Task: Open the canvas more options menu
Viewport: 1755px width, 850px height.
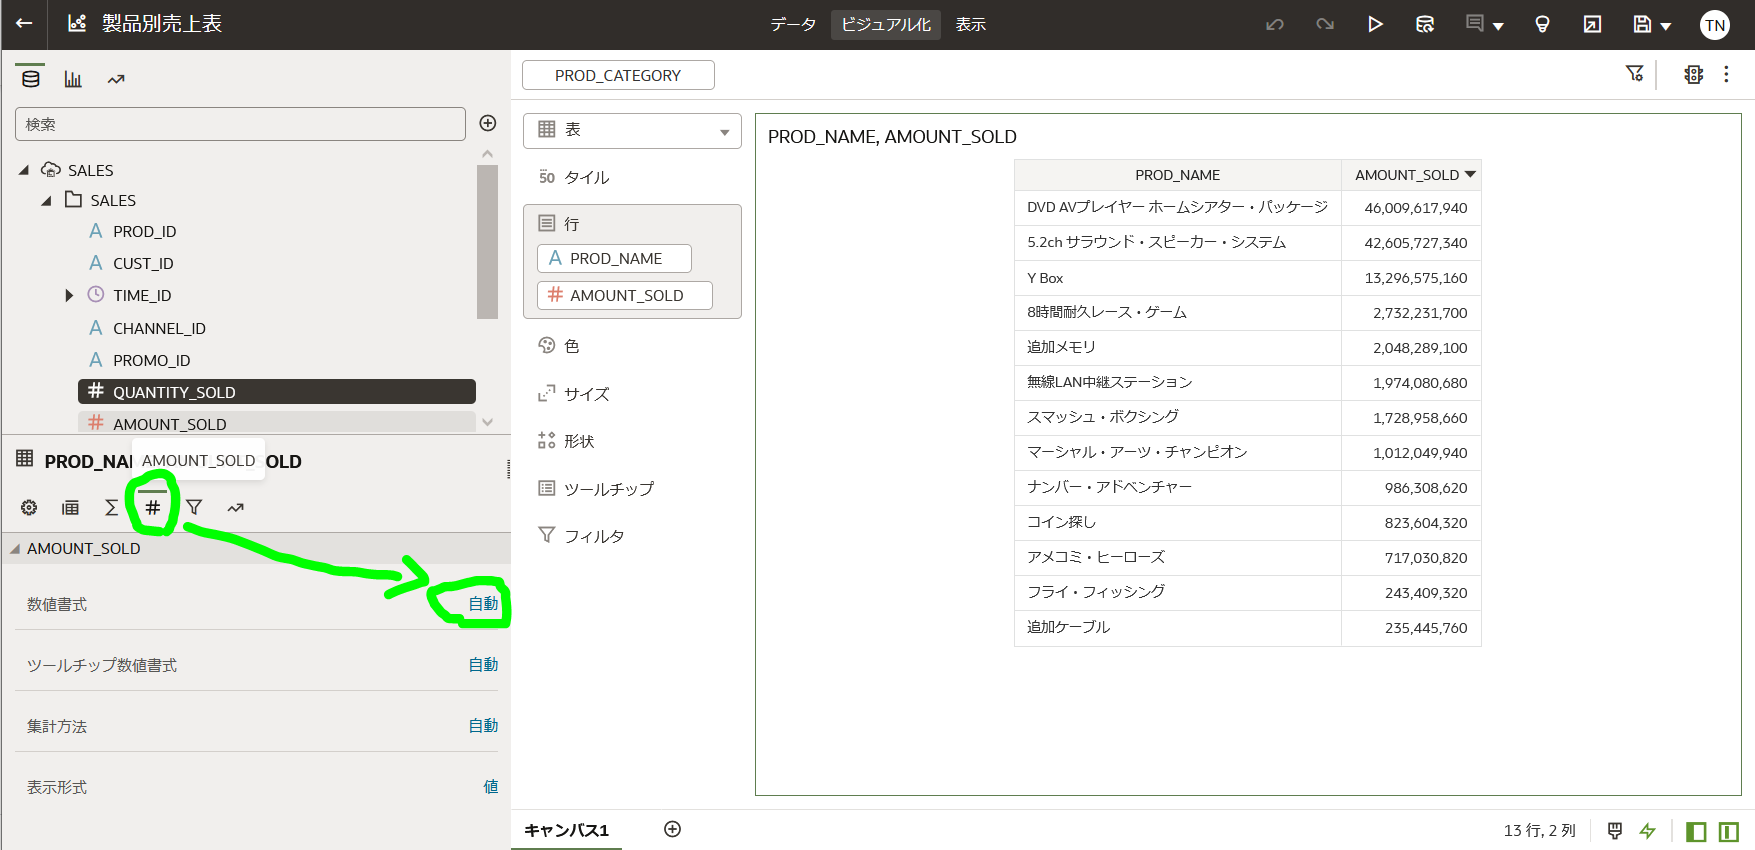Action: point(1726,74)
